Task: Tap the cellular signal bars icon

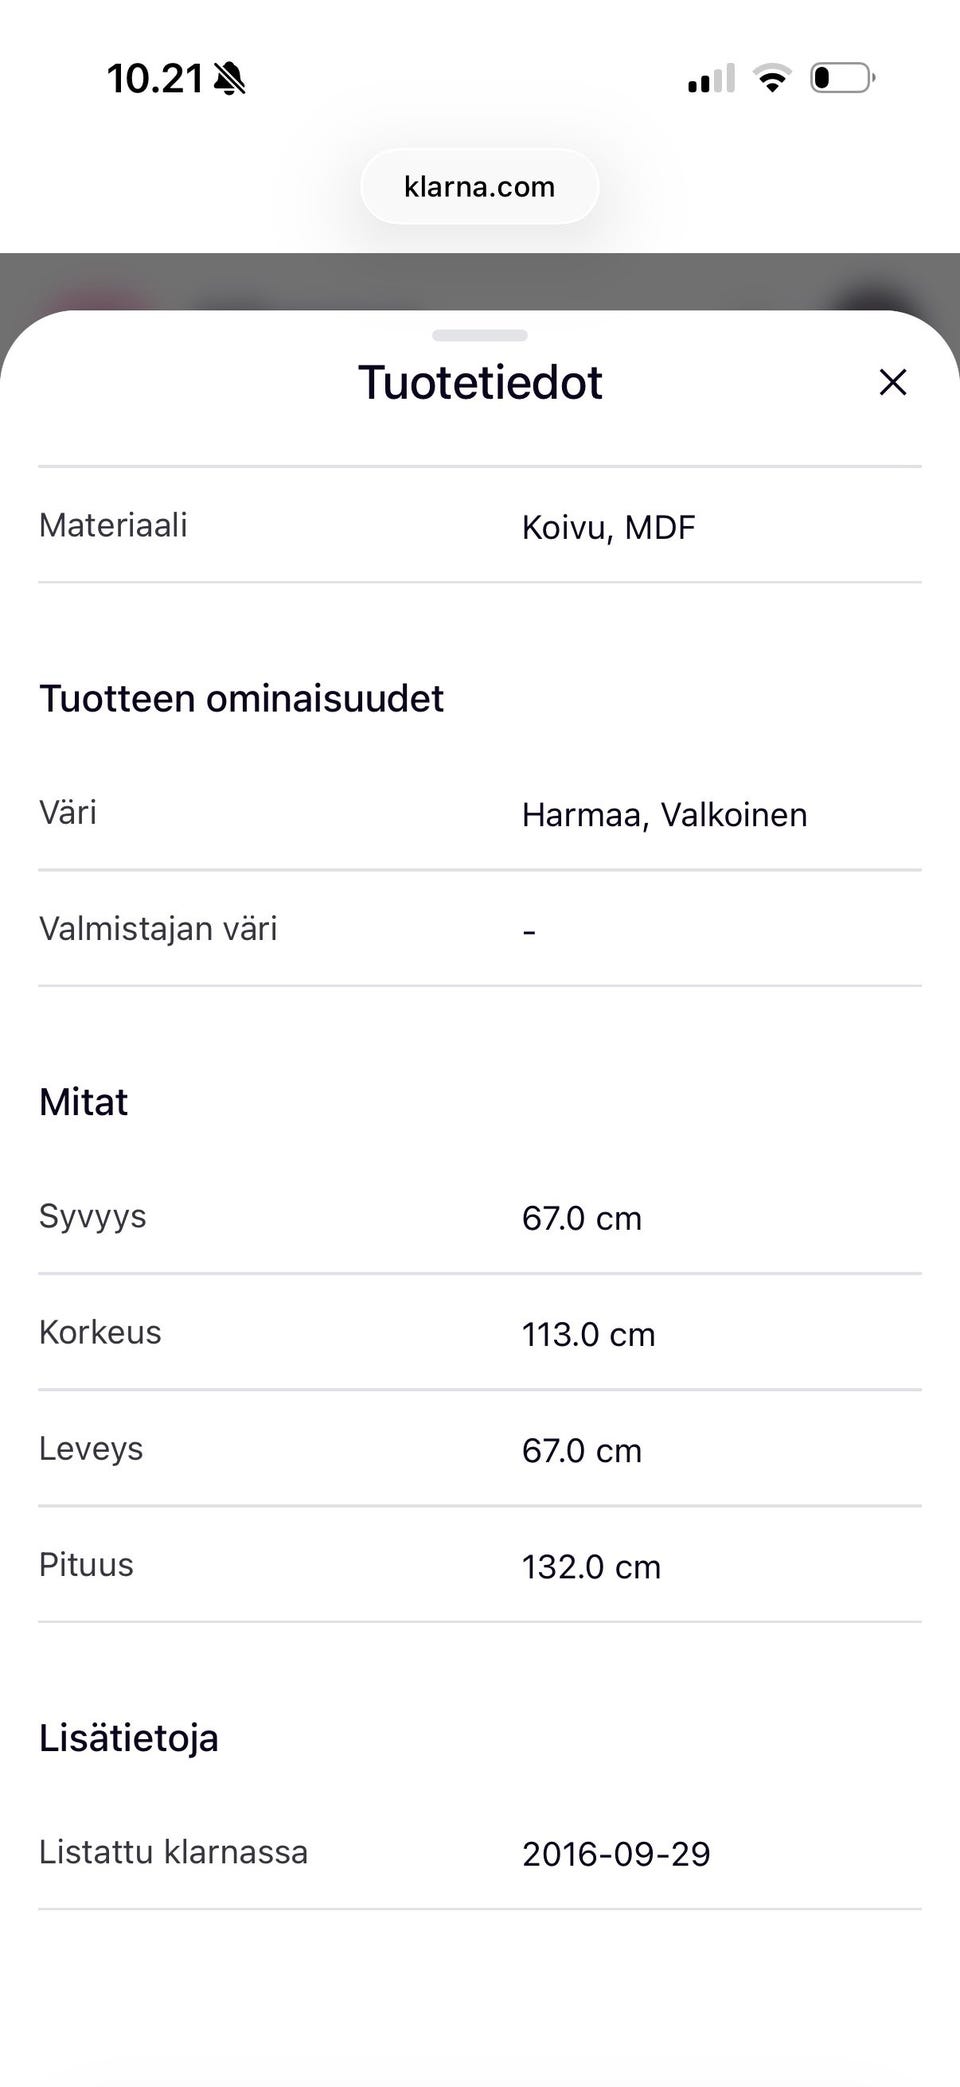Action: tap(711, 78)
